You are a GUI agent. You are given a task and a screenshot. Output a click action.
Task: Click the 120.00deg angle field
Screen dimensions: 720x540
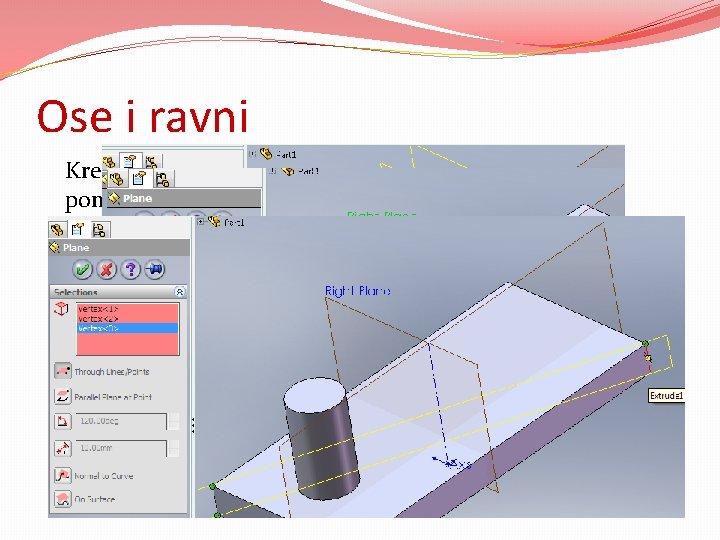[x=121, y=421]
